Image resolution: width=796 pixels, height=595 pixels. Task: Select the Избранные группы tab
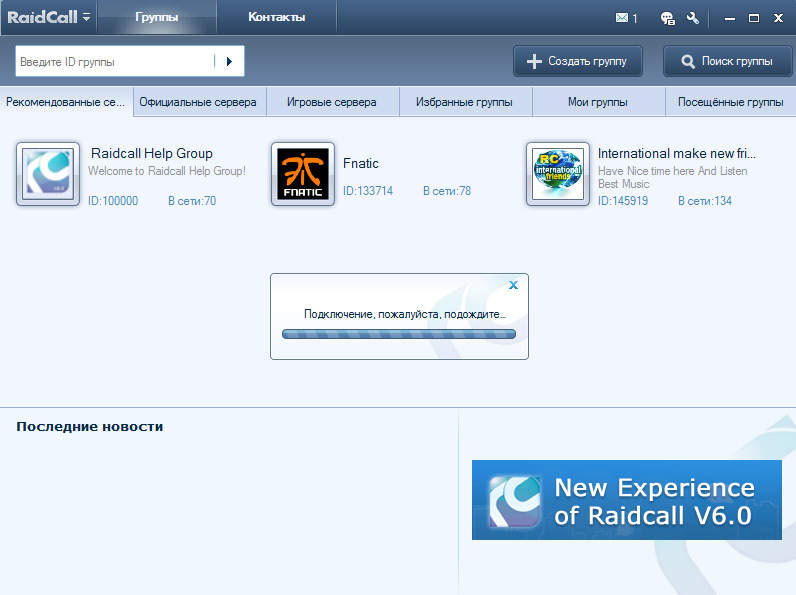pyautogui.click(x=466, y=102)
